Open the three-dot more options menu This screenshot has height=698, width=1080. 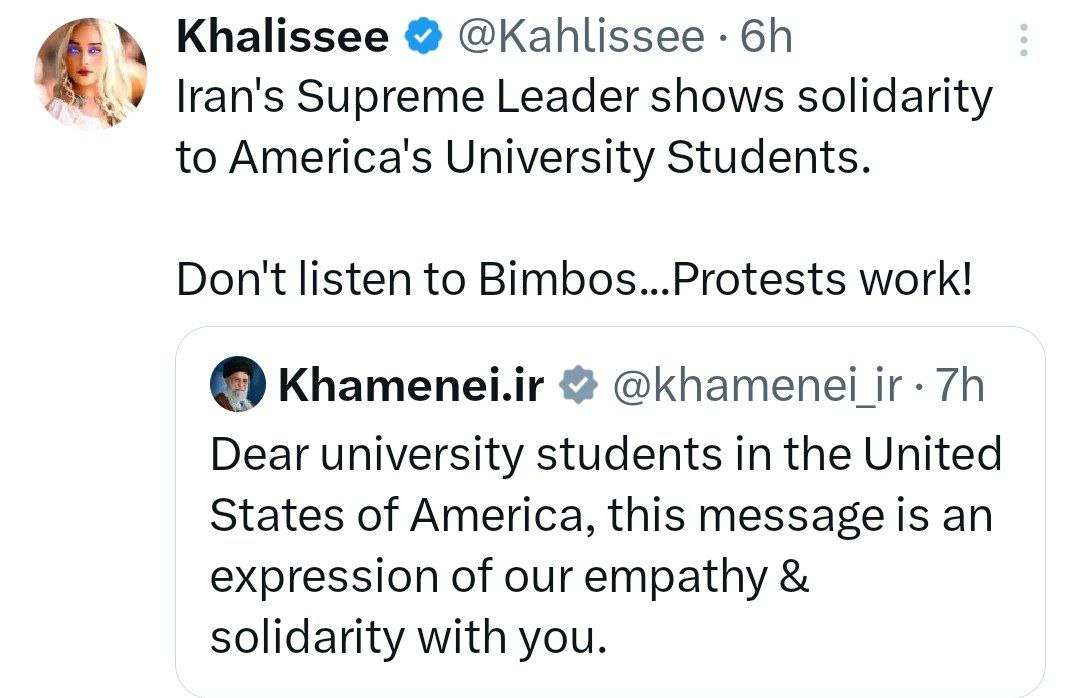(1022, 40)
